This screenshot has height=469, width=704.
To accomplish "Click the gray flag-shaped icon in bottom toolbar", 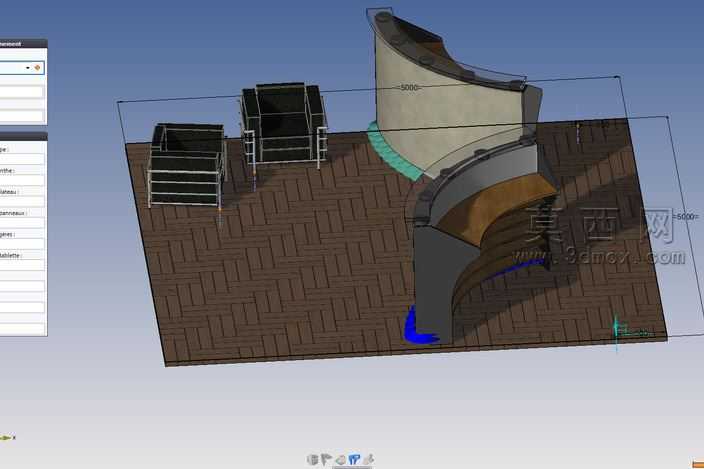I will pos(326,459).
